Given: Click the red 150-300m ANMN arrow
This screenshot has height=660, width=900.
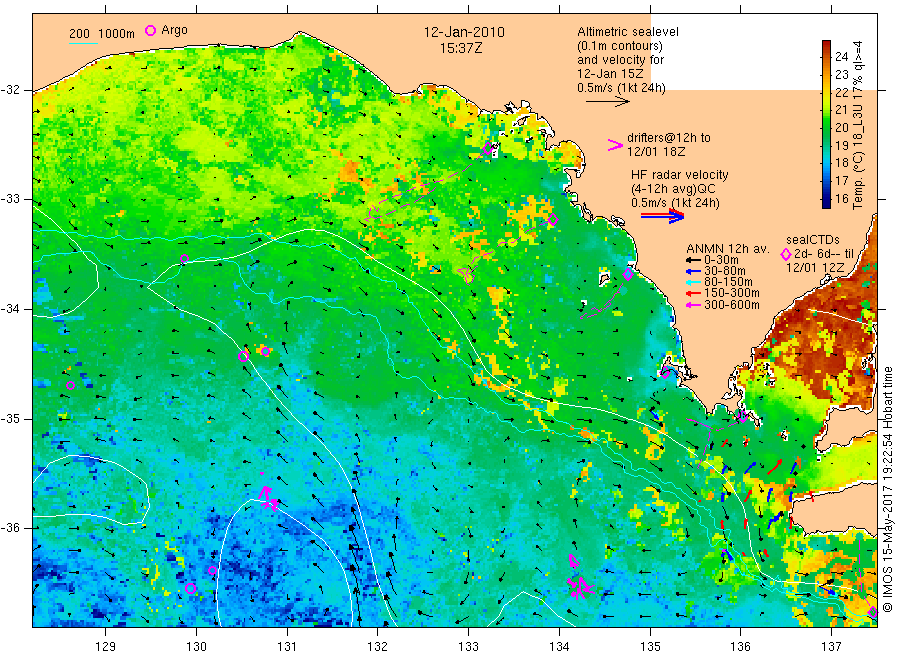Looking at the screenshot, I should pyautogui.click(x=693, y=294).
